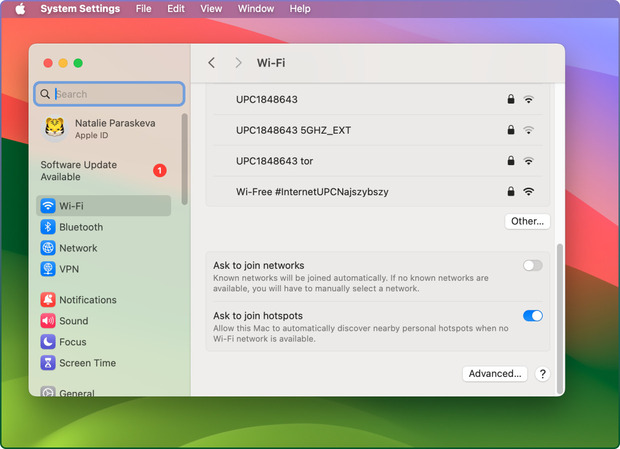
Task: Join network UPC1848643 5GHZ_EXT
Action: [x=378, y=130]
